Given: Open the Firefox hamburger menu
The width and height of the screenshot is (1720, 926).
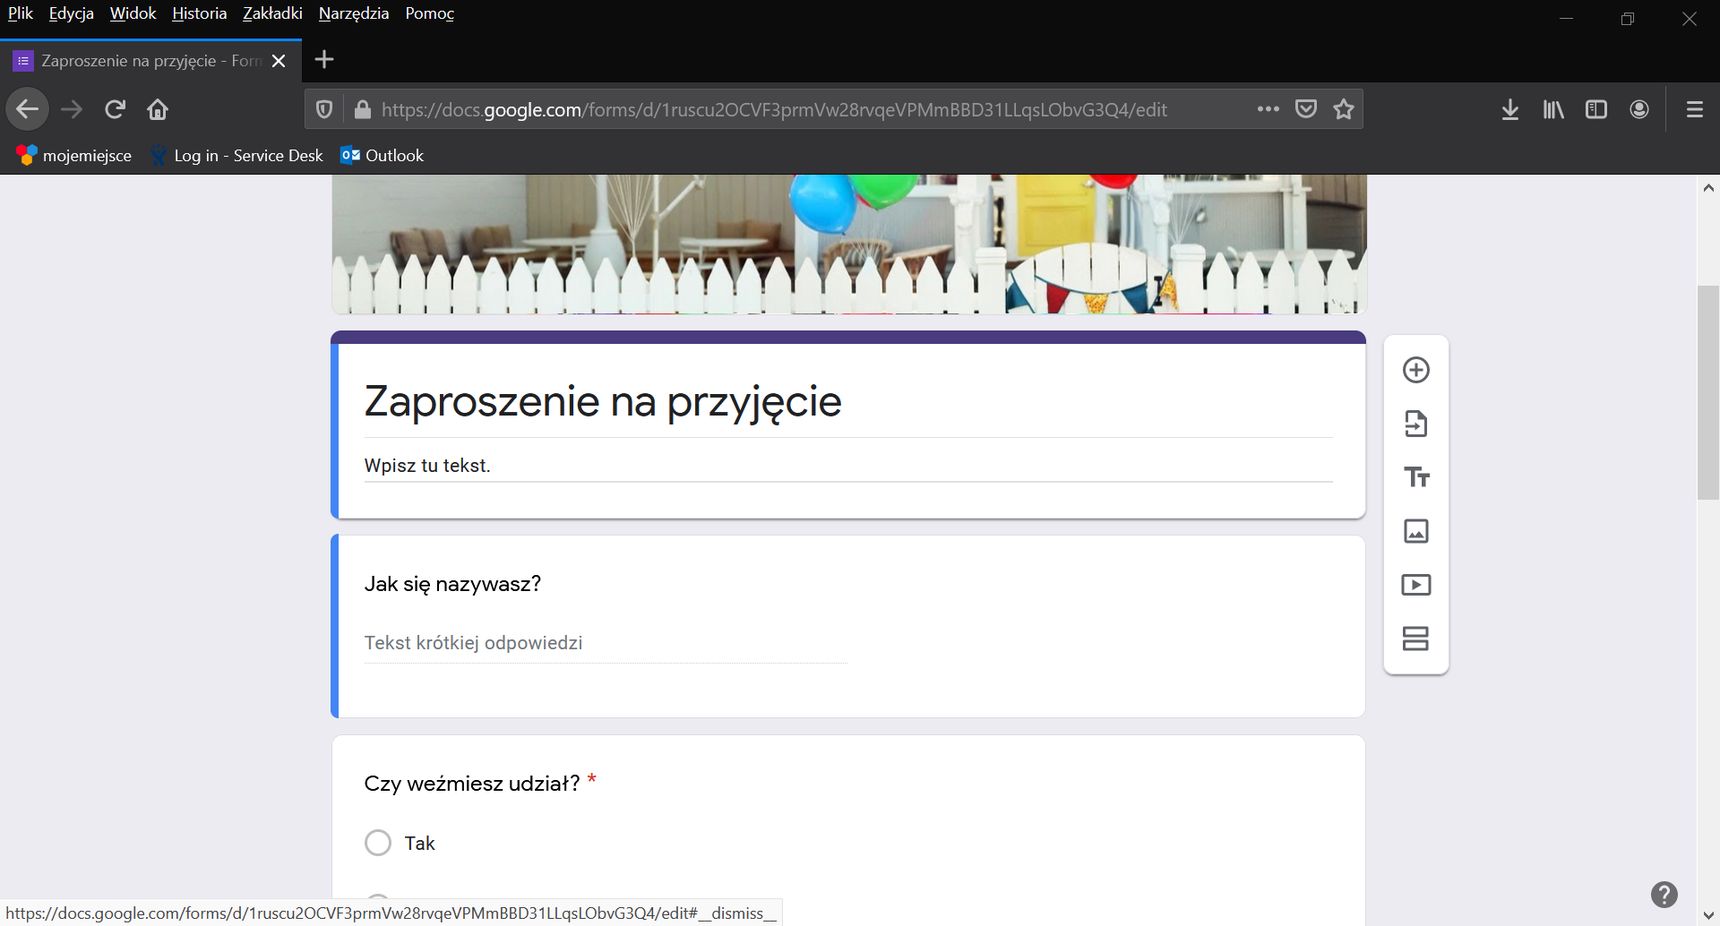Looking at the screenshot, I should coord(1695,110).
